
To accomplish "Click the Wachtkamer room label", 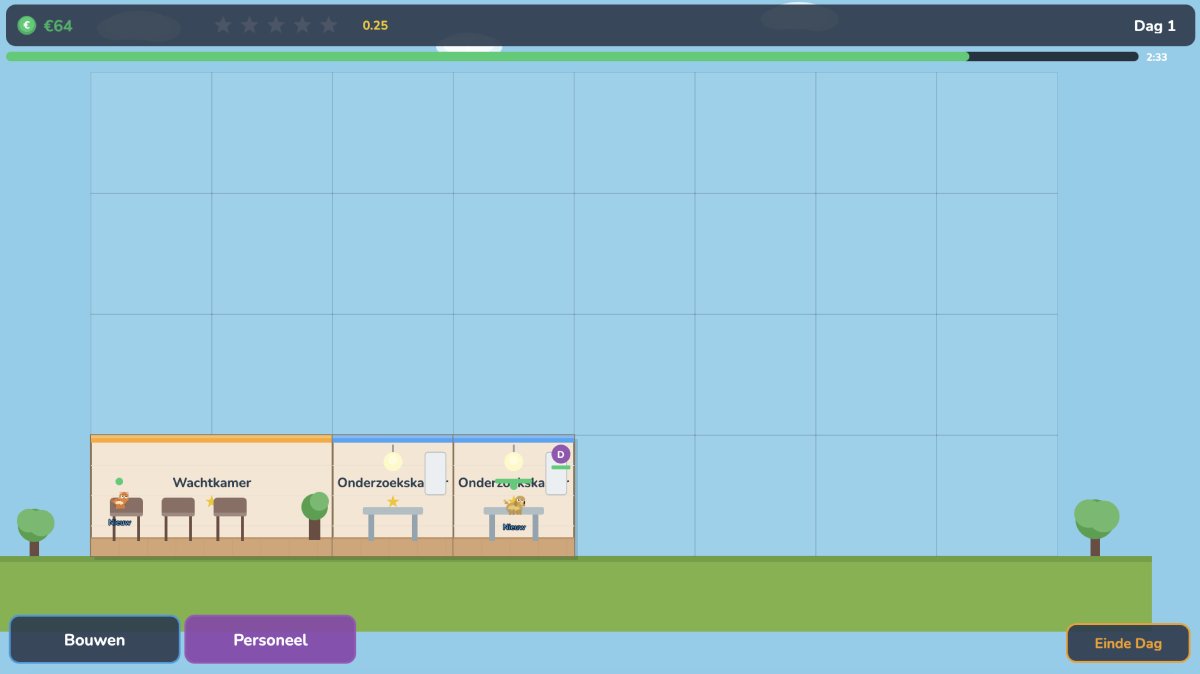I will (x=211, y=483).
